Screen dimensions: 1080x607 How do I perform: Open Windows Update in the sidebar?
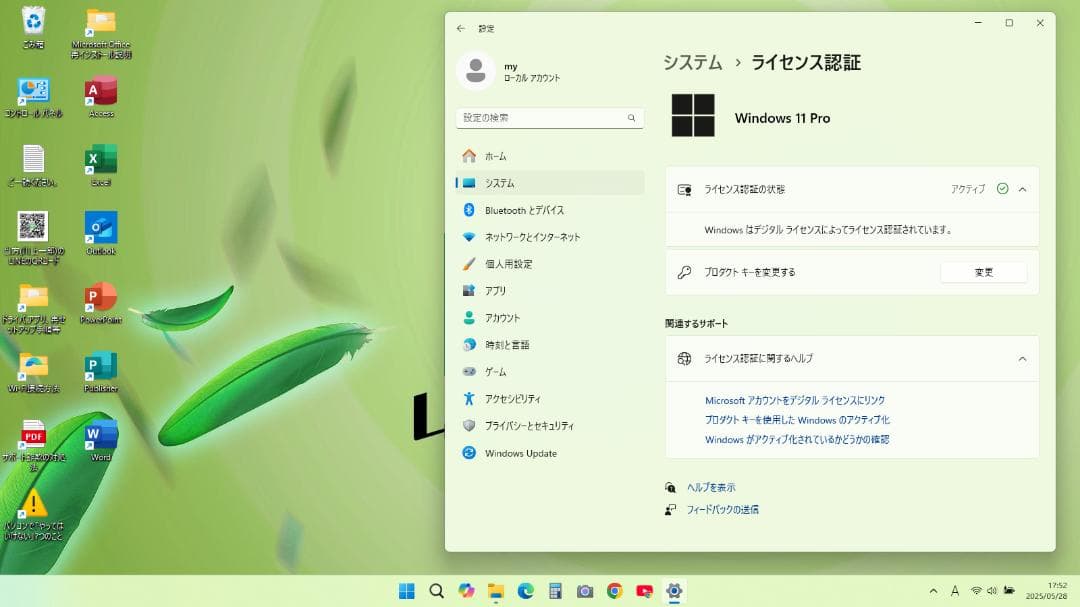(x=550, y=453)
